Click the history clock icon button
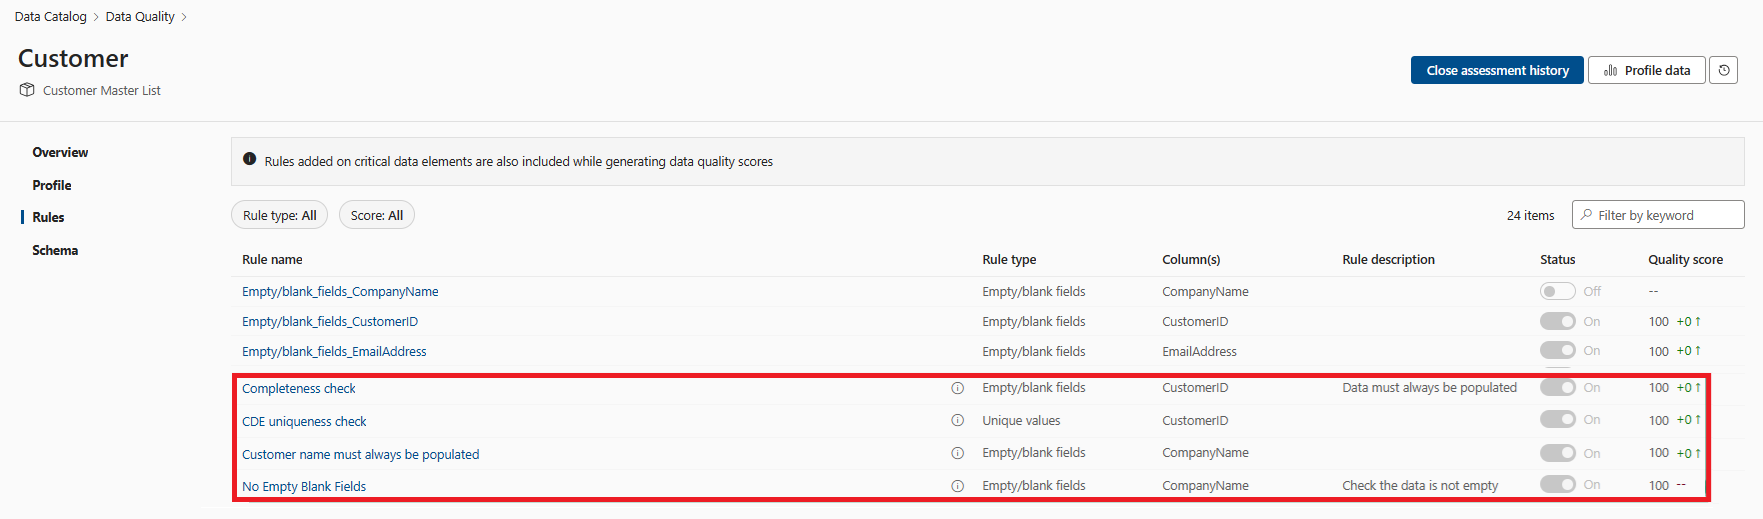 [1723, 70]
